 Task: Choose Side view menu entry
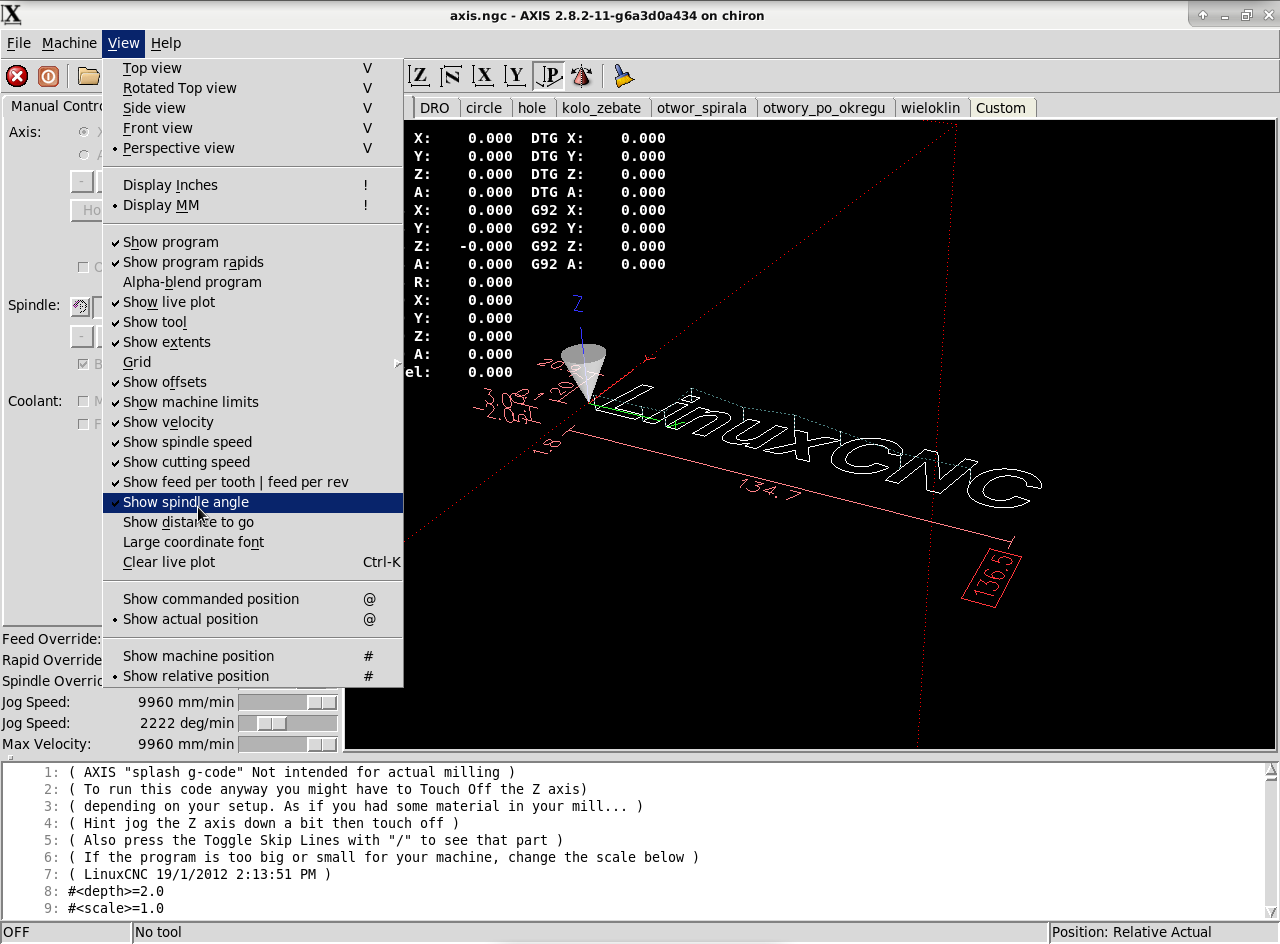253,108
